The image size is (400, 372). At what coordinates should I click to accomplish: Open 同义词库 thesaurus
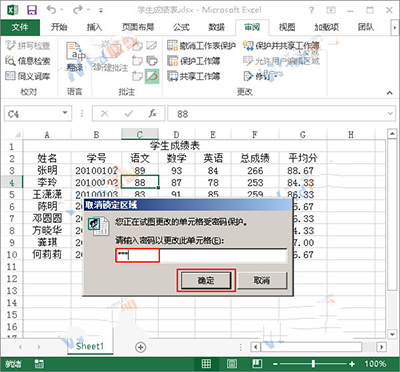click(28, 76)
